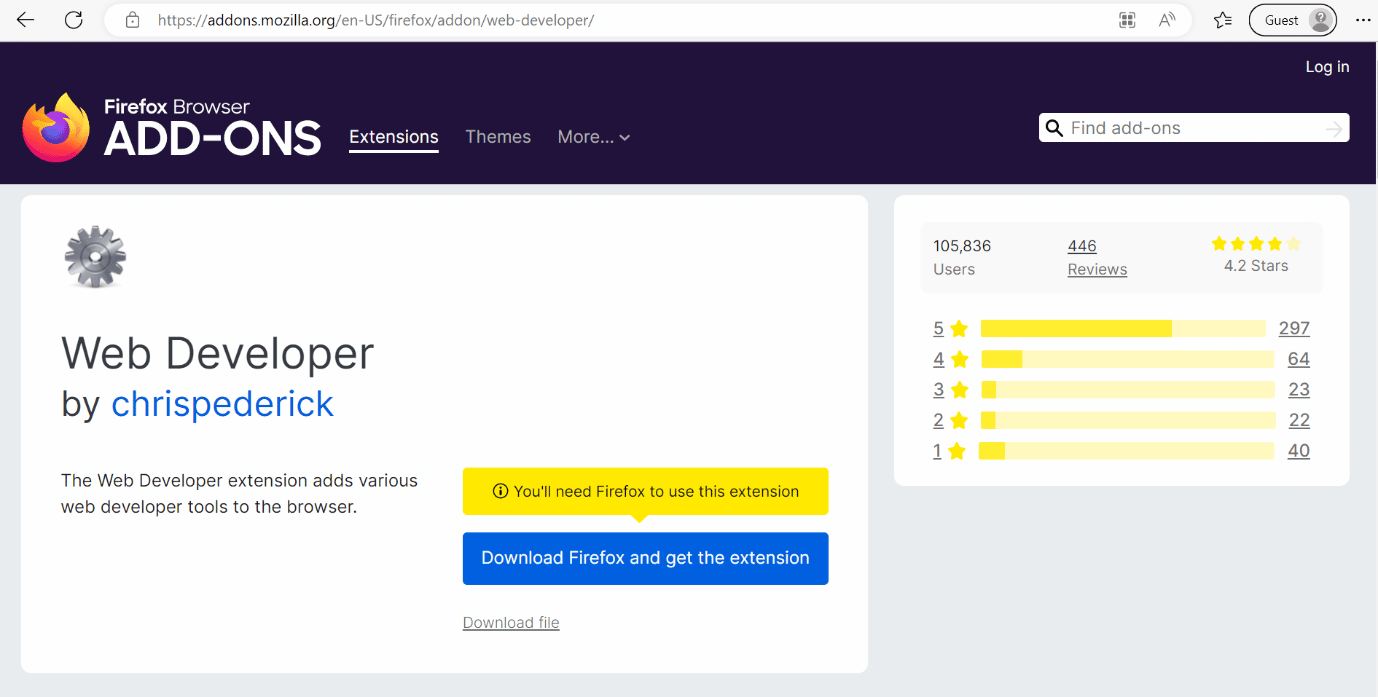Screen dimensions: 1378x697
Task: Click the Web Developer title text
Action: pyautogui.click(x=217, y=353)
